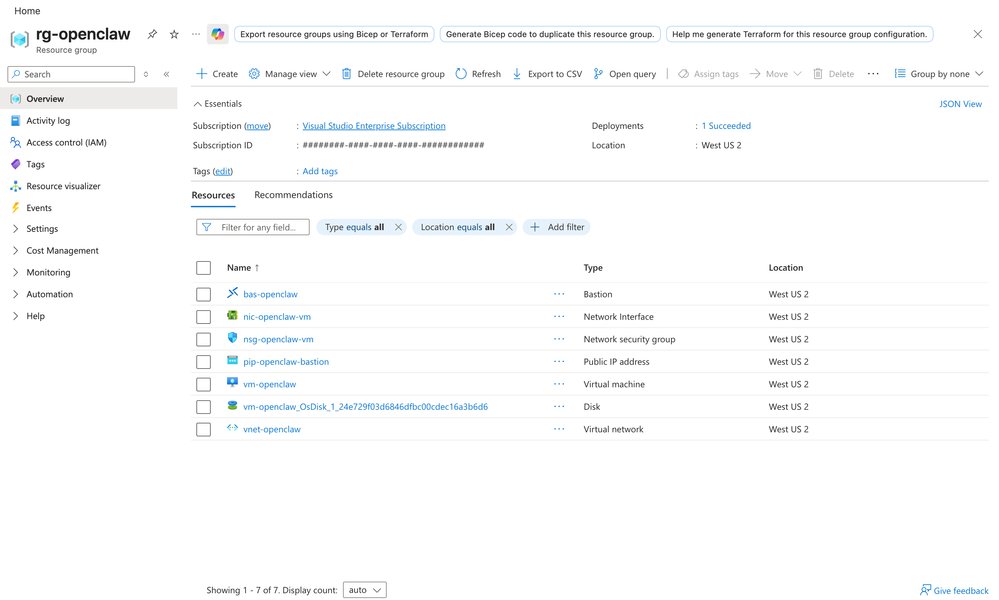Switch to the Recommendations tab
The image size is (999, 600).
click(x=293, y=194)
